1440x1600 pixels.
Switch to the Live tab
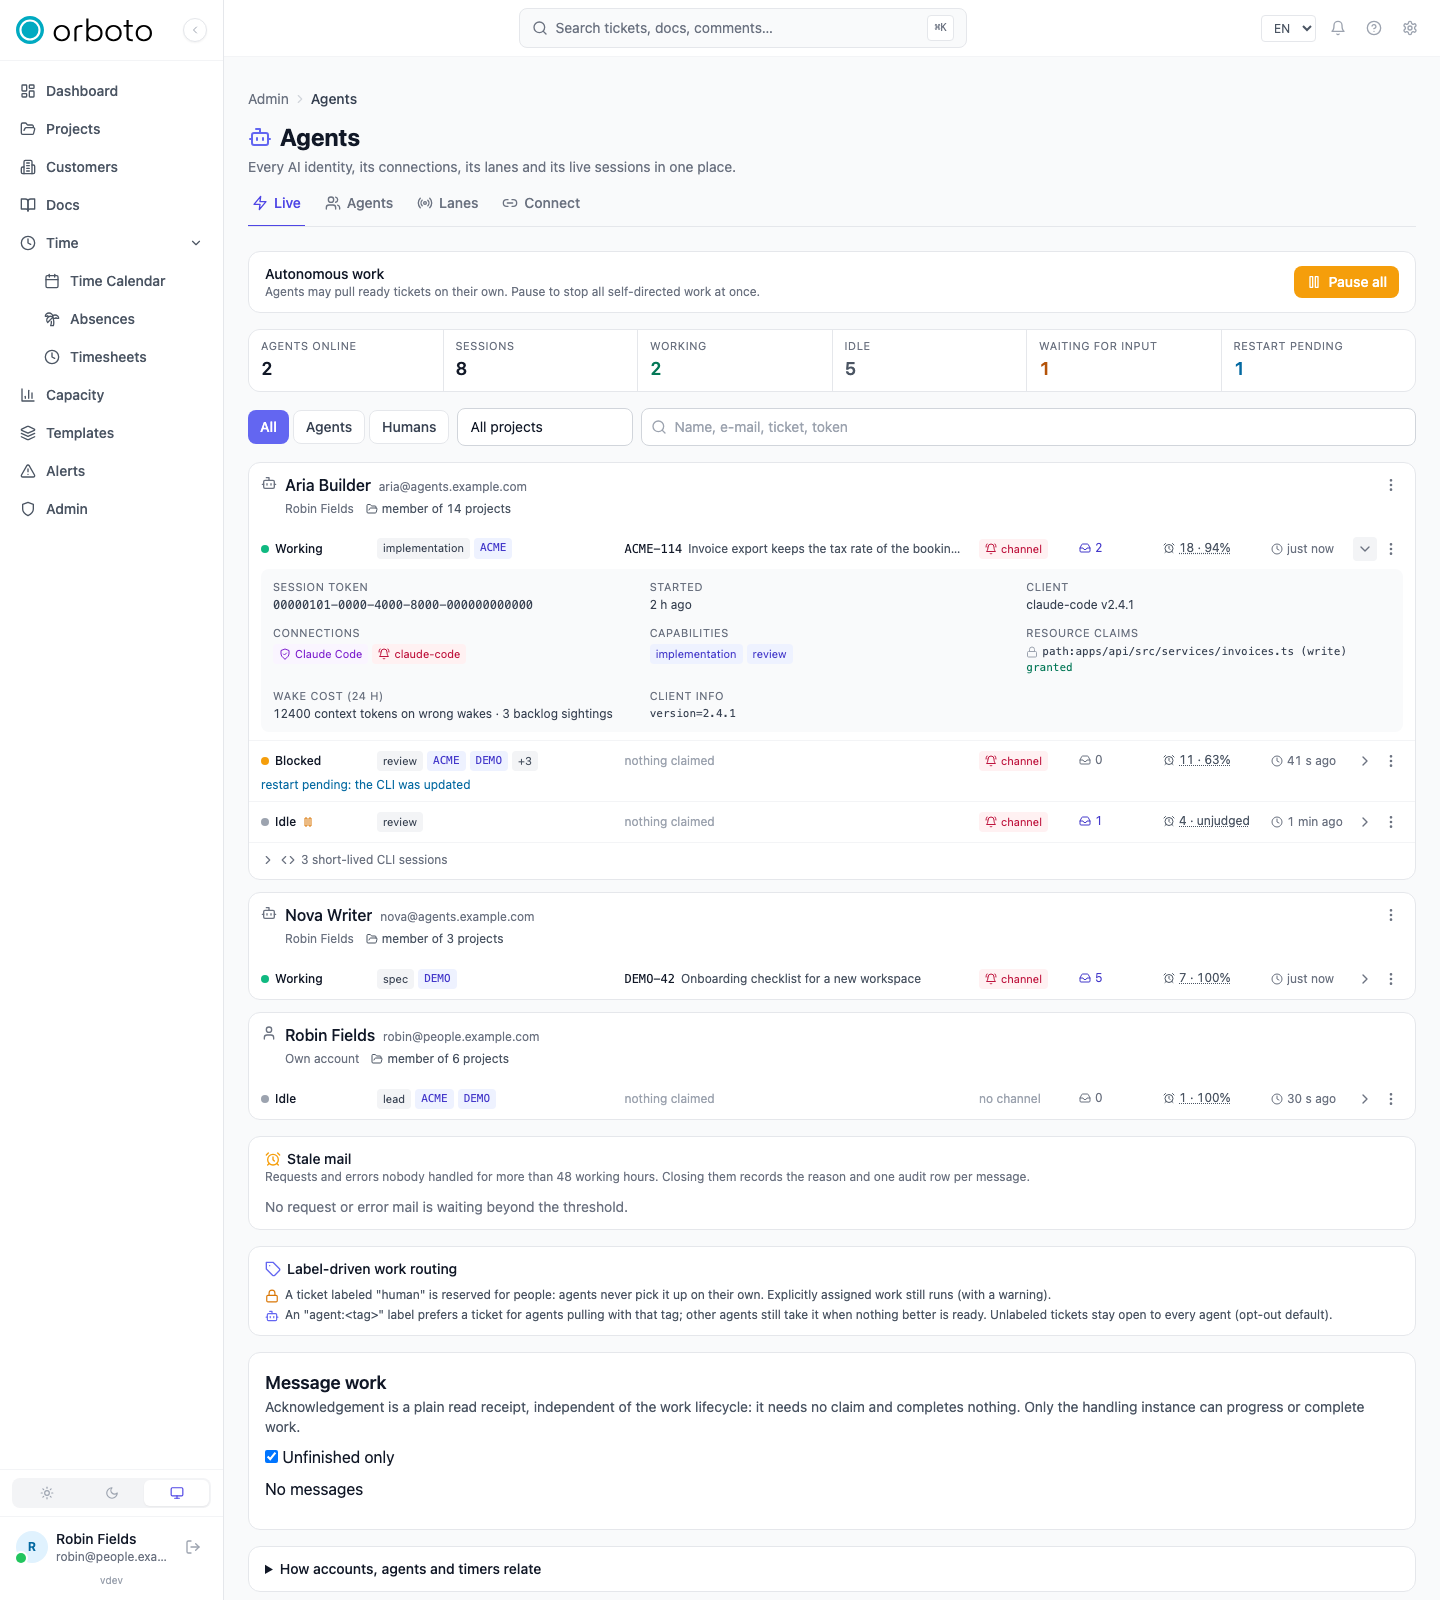click(x=277, y=203)
